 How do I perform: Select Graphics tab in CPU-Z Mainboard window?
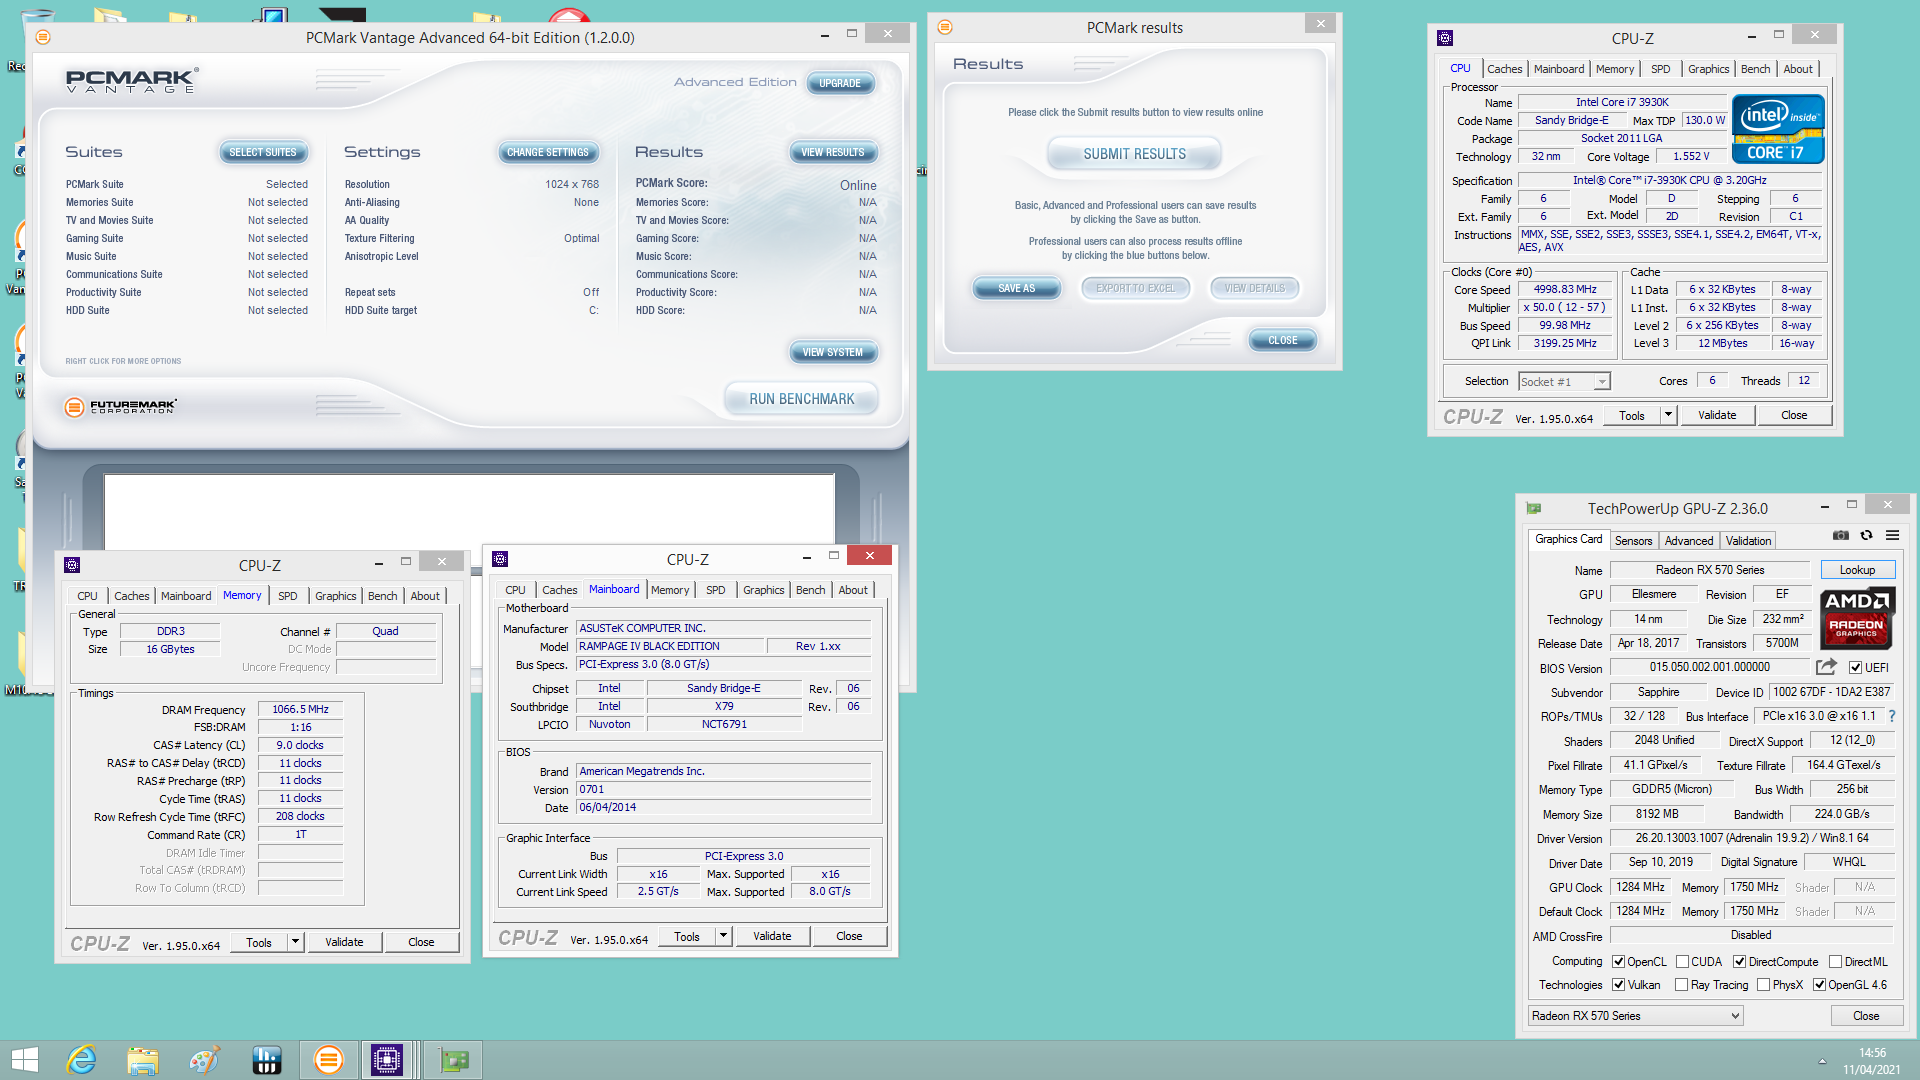pyautogui.click(x=763, y=590)
